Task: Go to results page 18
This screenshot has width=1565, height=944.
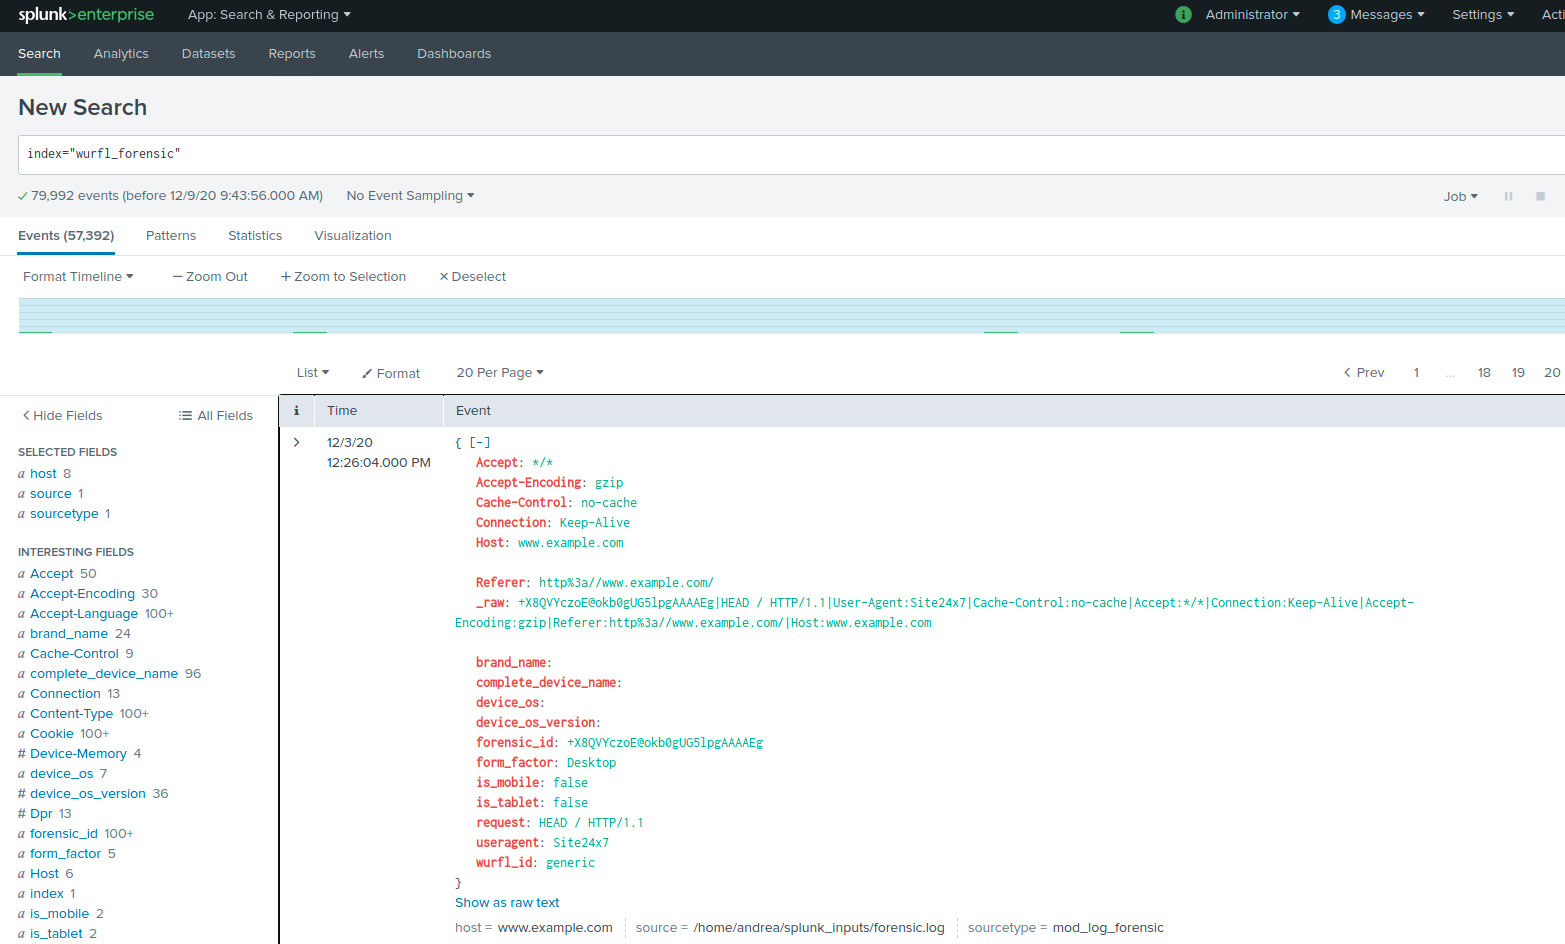Action: tap(1484, 373)
